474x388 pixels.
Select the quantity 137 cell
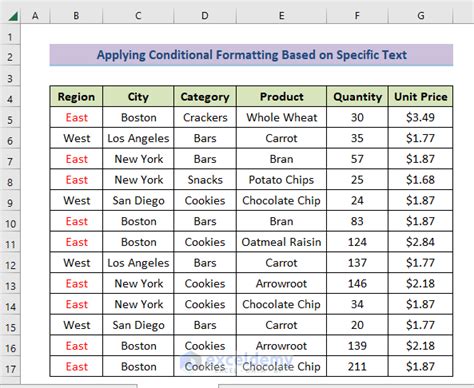357,263
